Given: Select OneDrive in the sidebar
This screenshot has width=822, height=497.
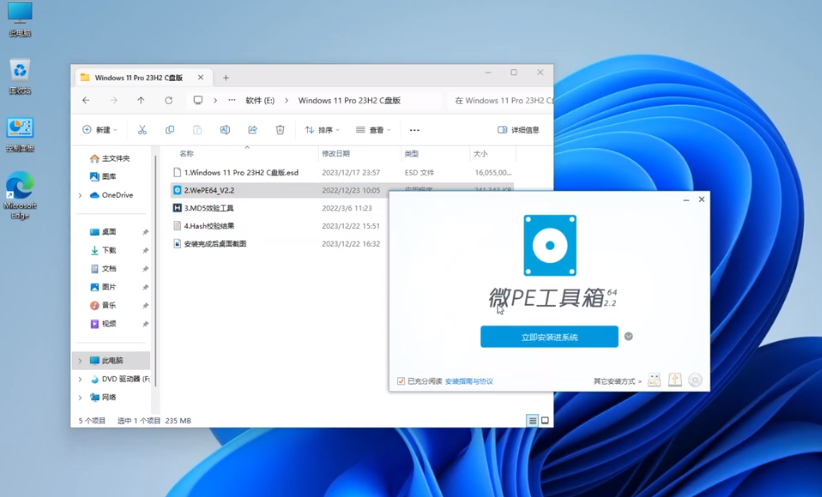Looking at the screenshot, I should pyautogui.click(x=112, y=195).
